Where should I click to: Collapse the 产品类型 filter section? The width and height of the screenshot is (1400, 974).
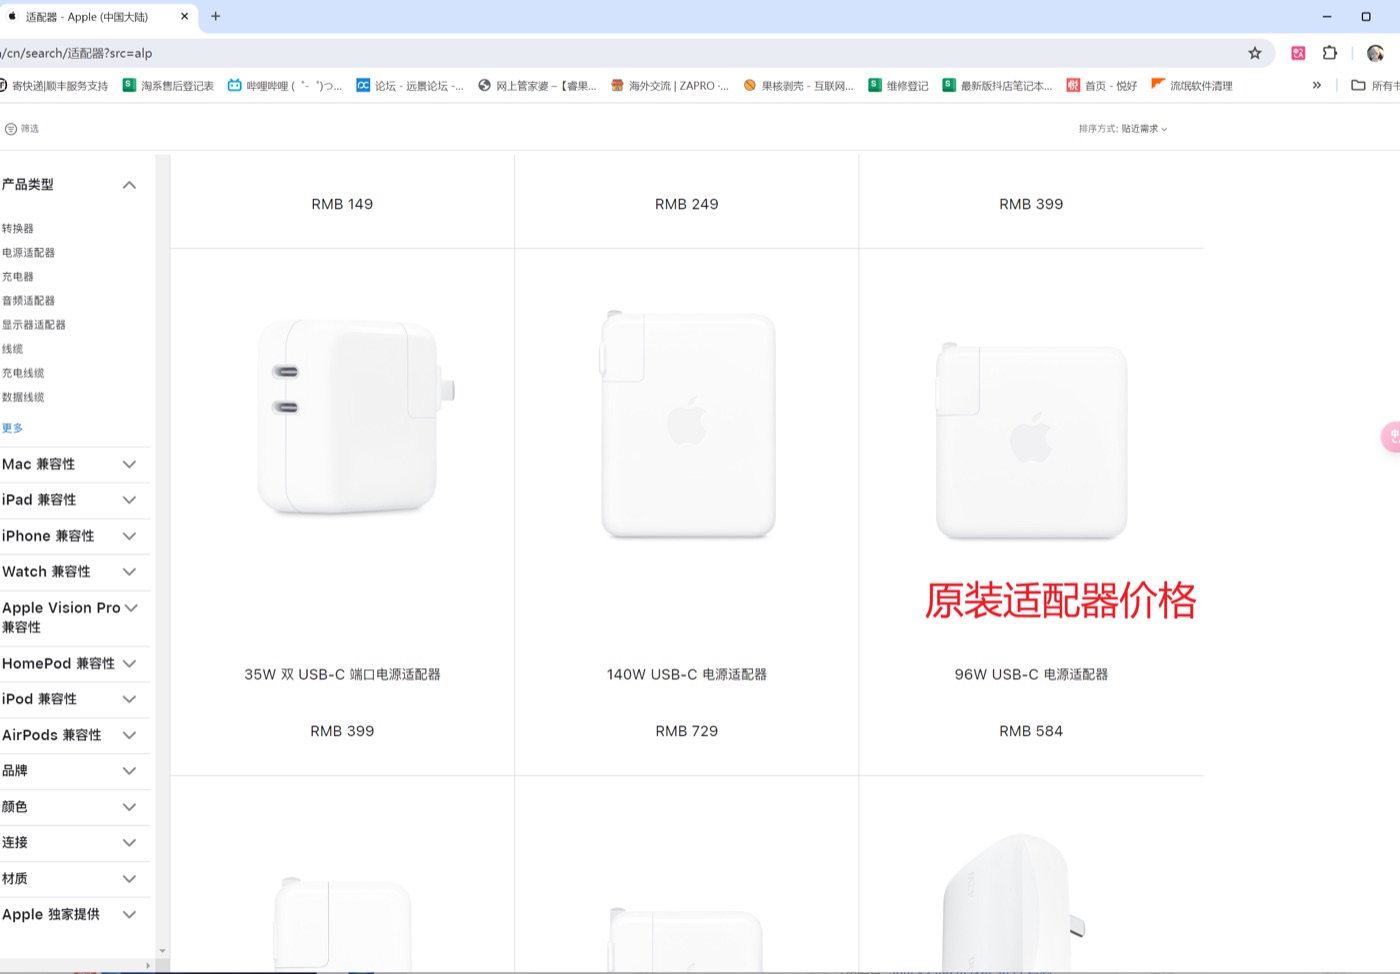[x=129, y=185]
